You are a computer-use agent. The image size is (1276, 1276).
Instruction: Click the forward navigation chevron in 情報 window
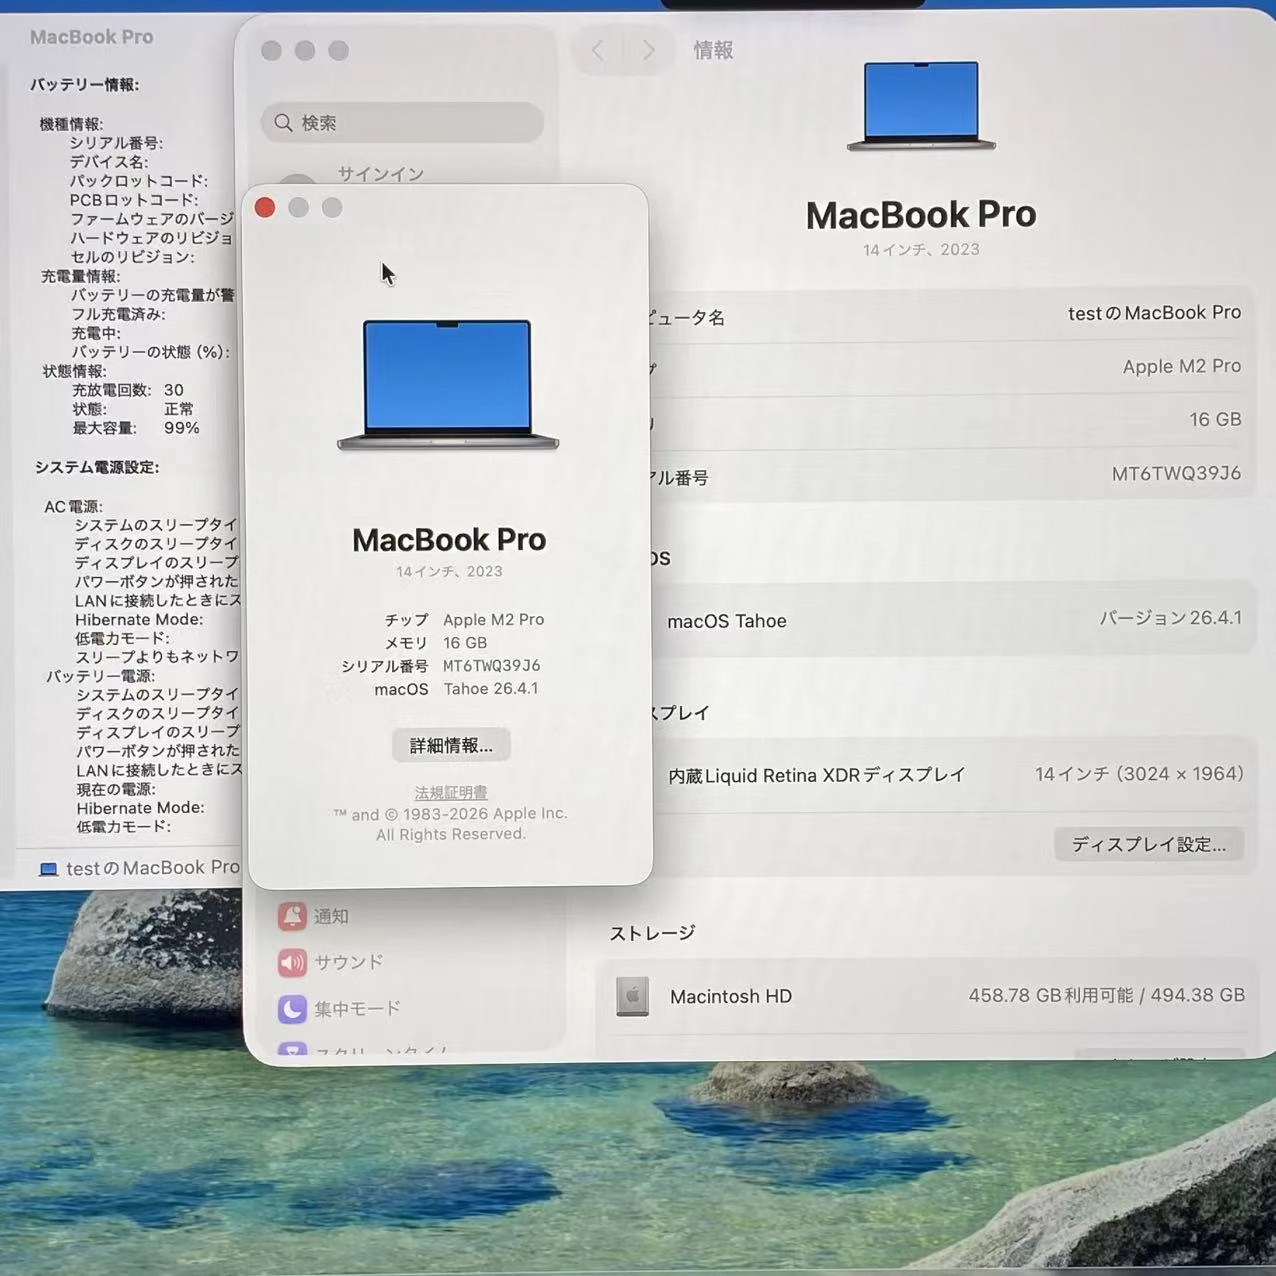coord(648,50)
